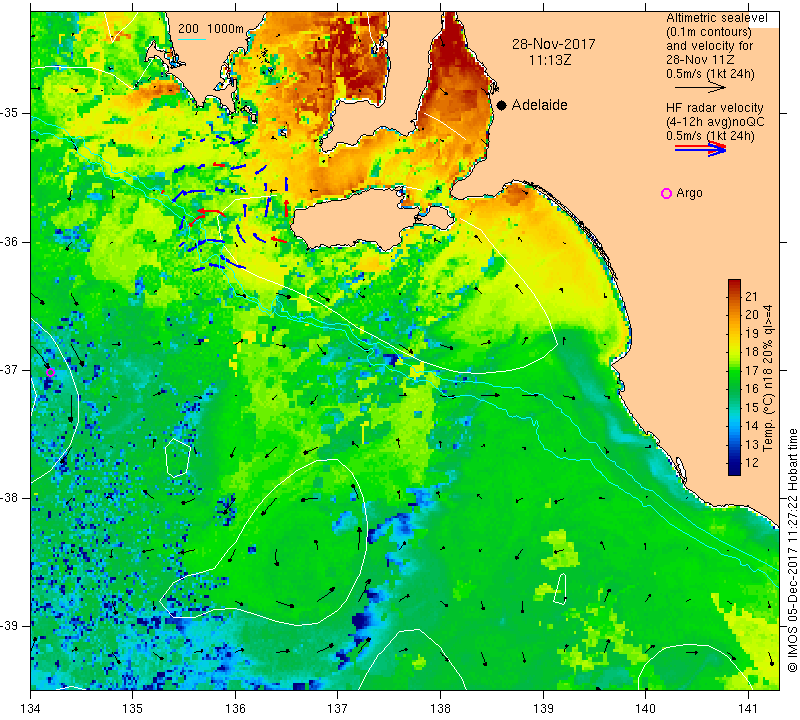800x720 pixels.
Task: Click the small white contour loop near 135.4°E, 37.7°S
Action: [178, 458]
